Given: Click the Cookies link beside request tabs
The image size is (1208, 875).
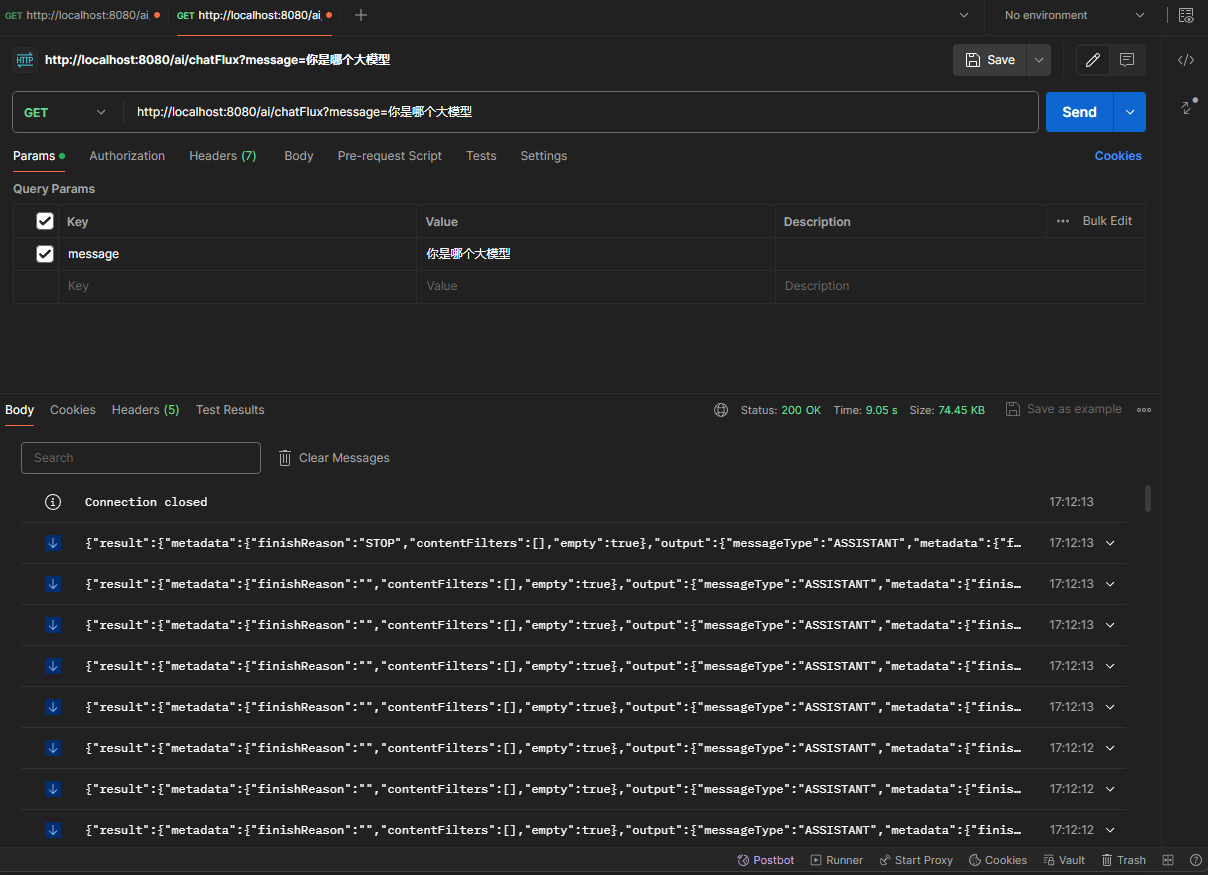Looking at the screenshot, I should click(x=1118, y=156).
